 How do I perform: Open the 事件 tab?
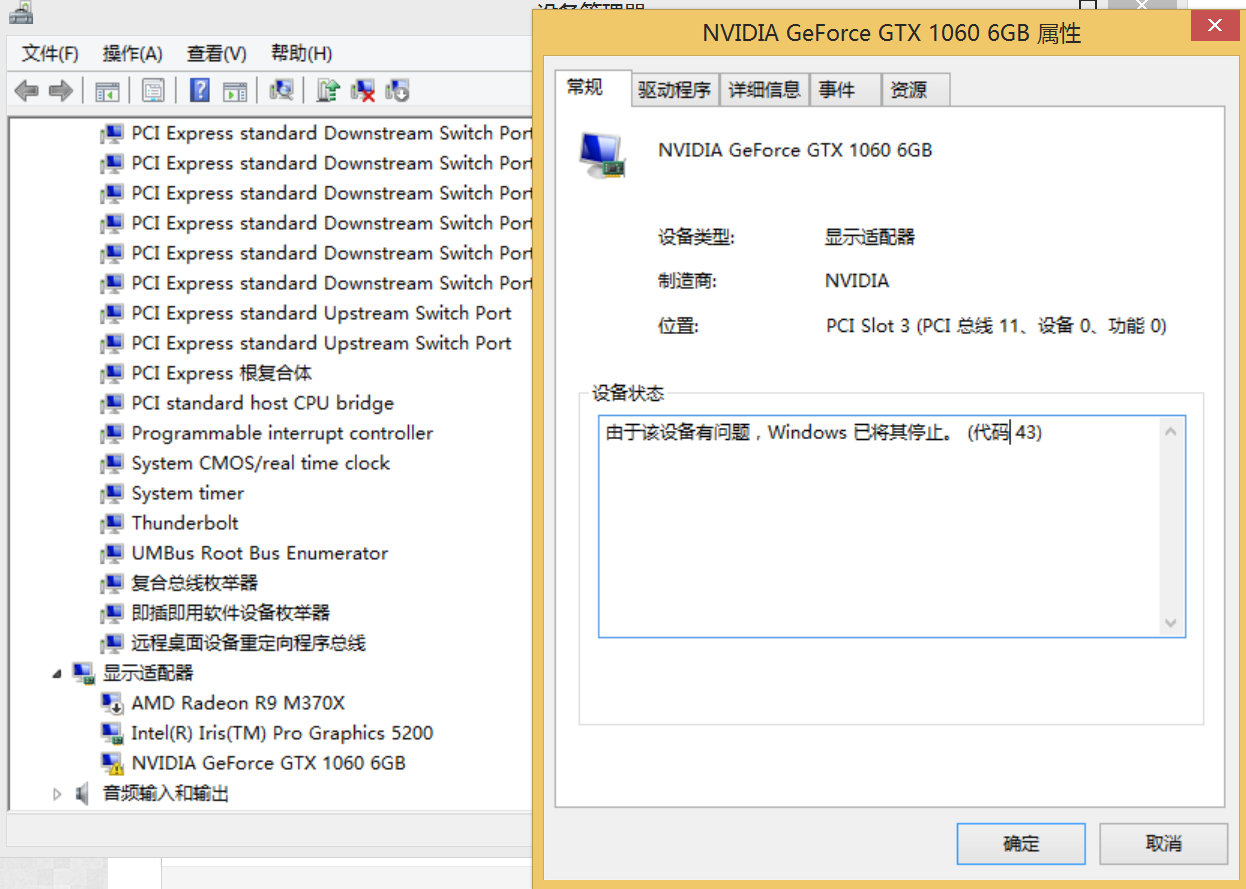pyautogui.click(x=845, y=90)
